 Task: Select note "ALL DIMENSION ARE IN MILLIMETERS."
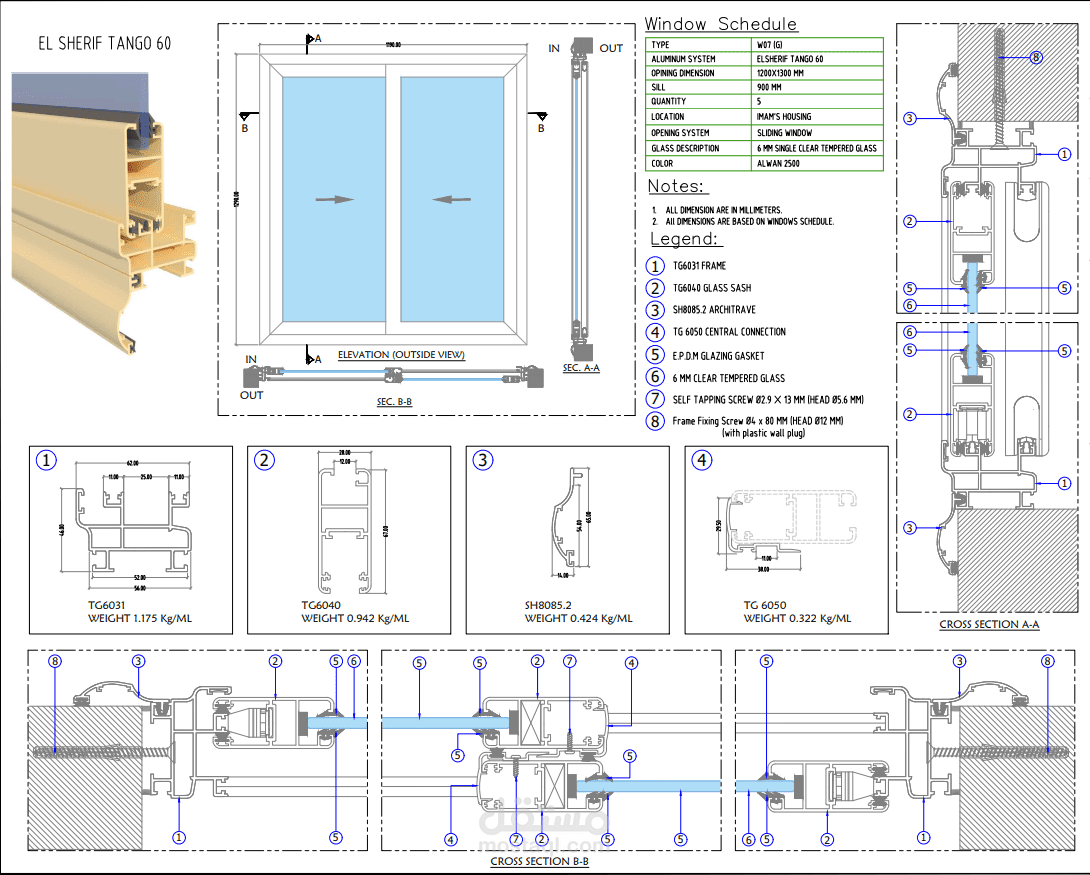point(724,210)
